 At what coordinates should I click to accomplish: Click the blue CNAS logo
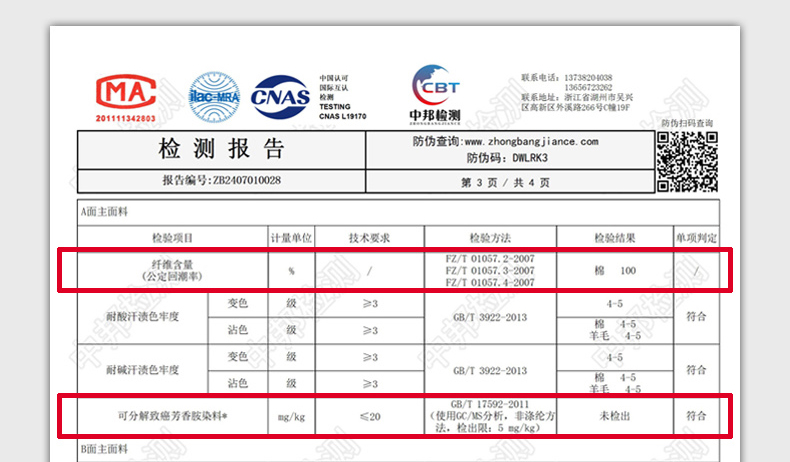pyautogui.click(x=280, y=97)
